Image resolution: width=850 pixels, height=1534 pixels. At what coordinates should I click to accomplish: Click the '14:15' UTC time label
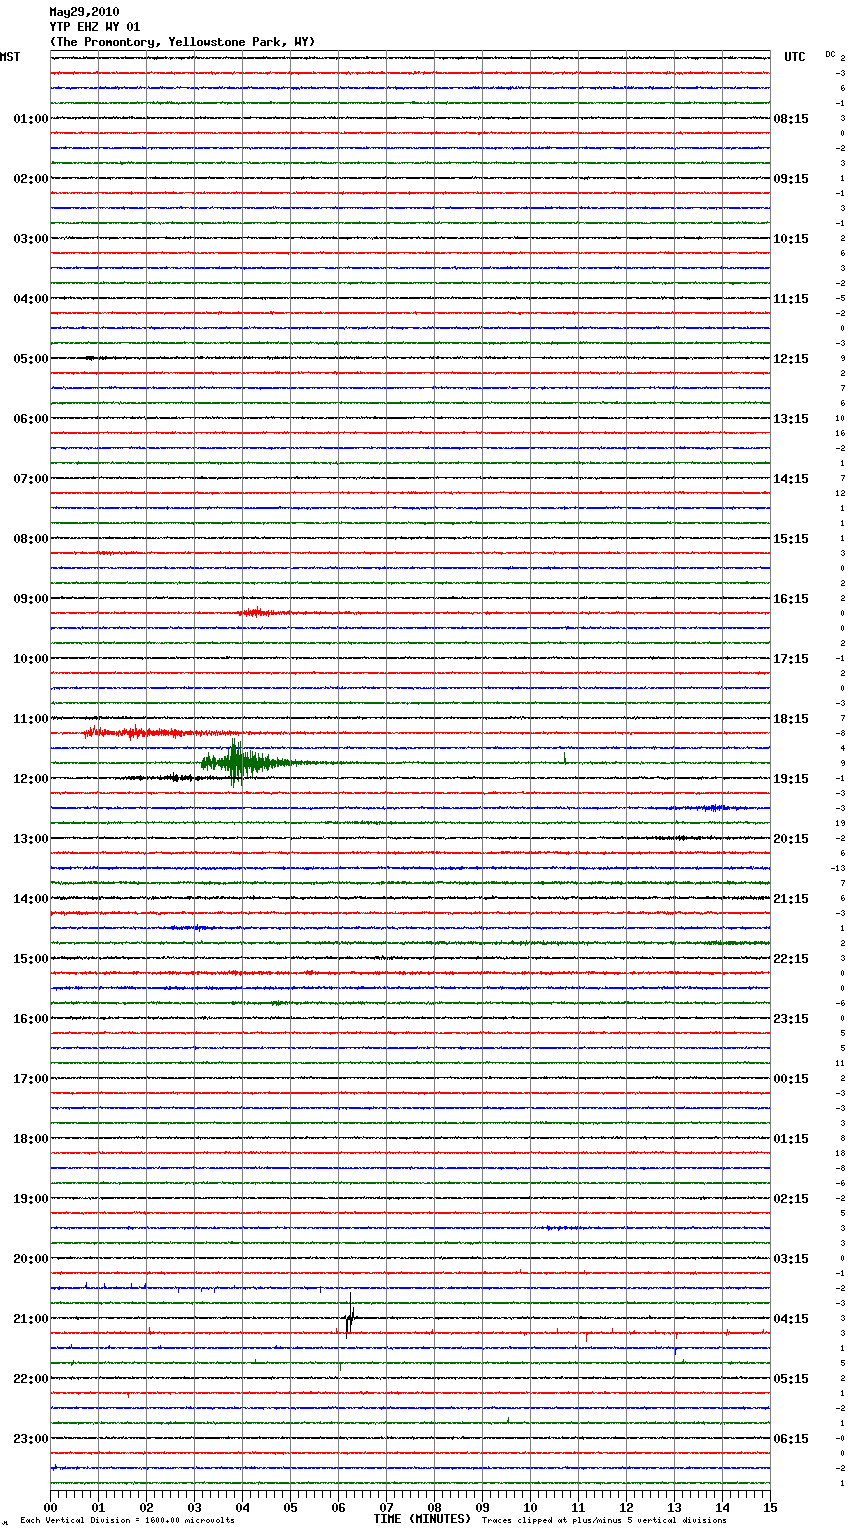pyautogui.click(x=791, y=479)
